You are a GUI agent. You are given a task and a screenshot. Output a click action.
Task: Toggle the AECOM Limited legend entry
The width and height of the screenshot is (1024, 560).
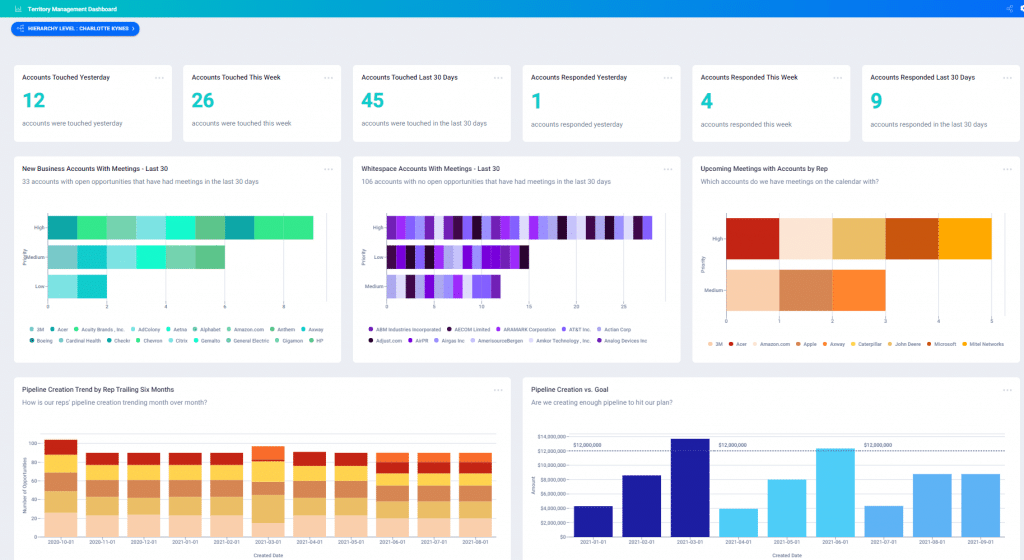tap(468, 330)
